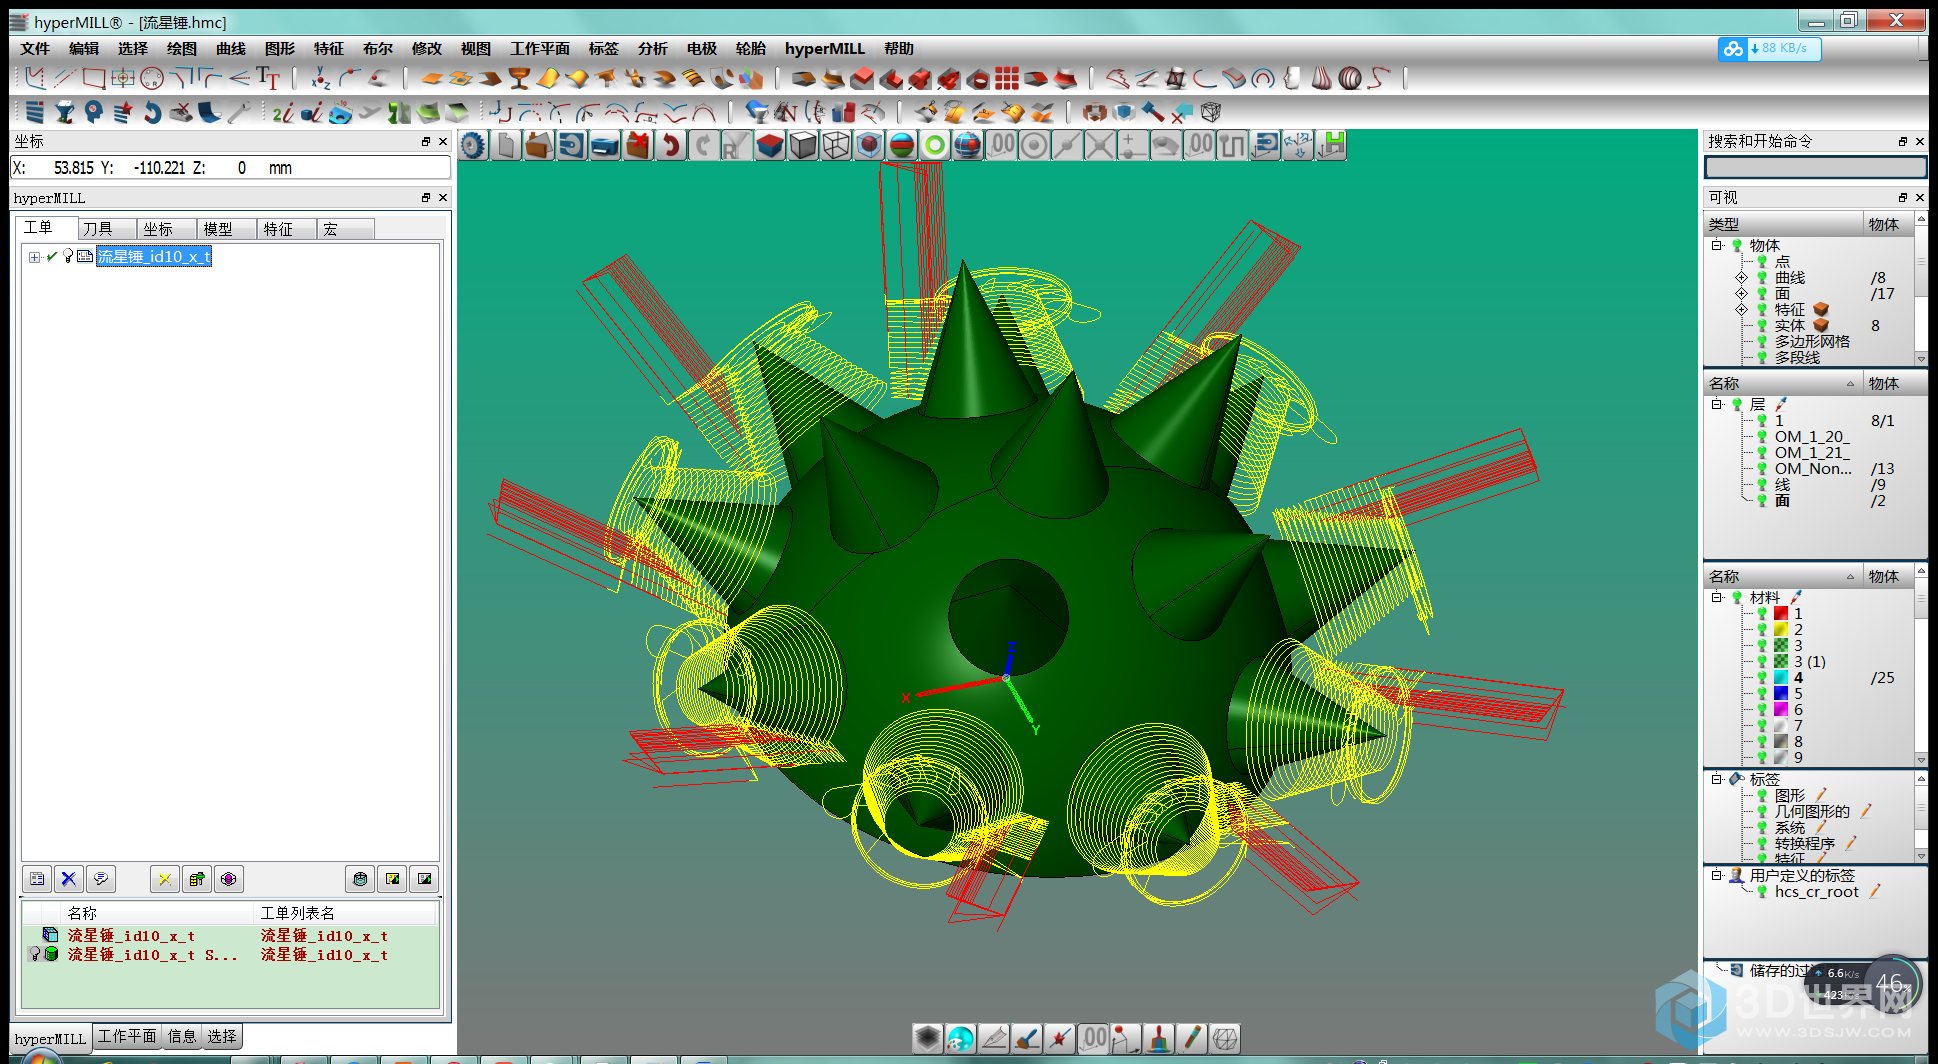Viewport: 1938px width, 1064px height.
Task: Toggle visibility bulb of material 5
Action: pos(1762,694)
